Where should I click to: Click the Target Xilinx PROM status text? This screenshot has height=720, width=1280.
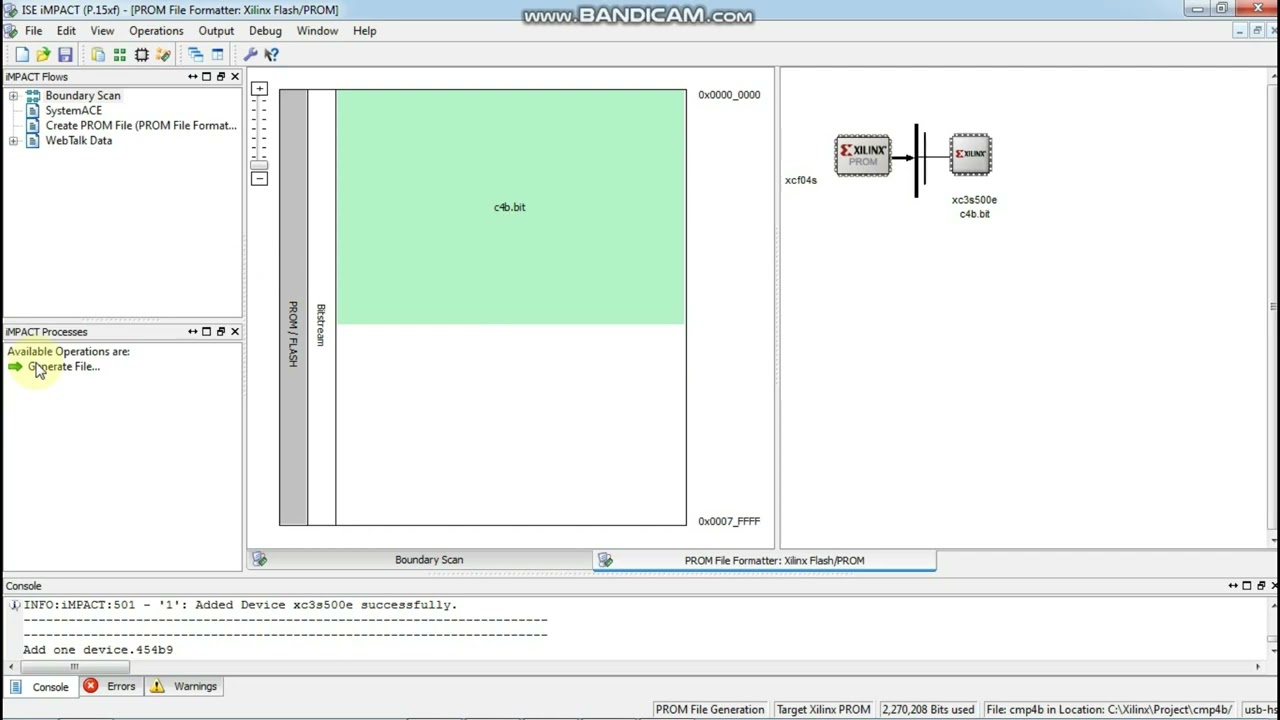tap(823, 709)
